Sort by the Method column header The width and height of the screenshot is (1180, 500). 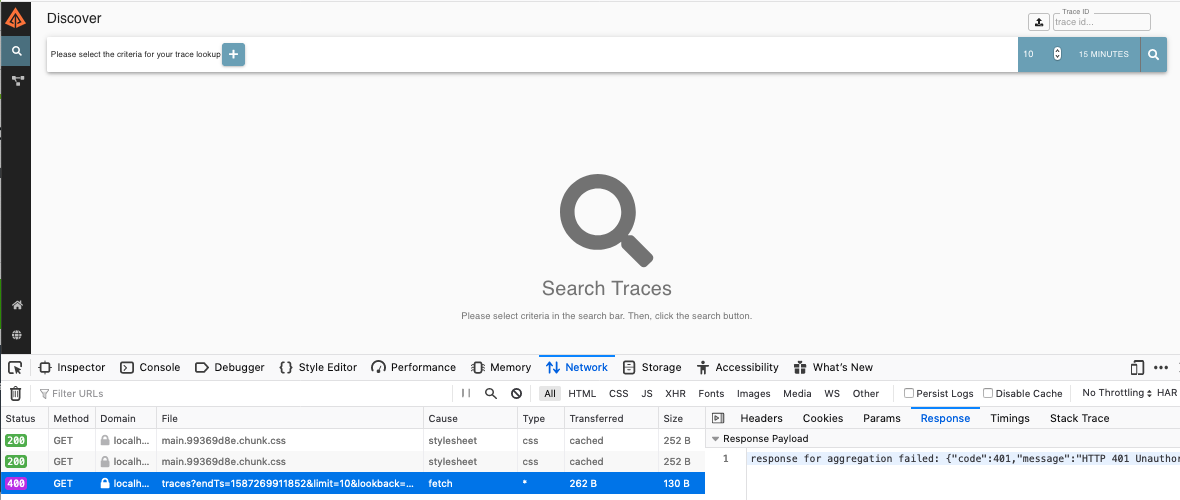(71, 418)
